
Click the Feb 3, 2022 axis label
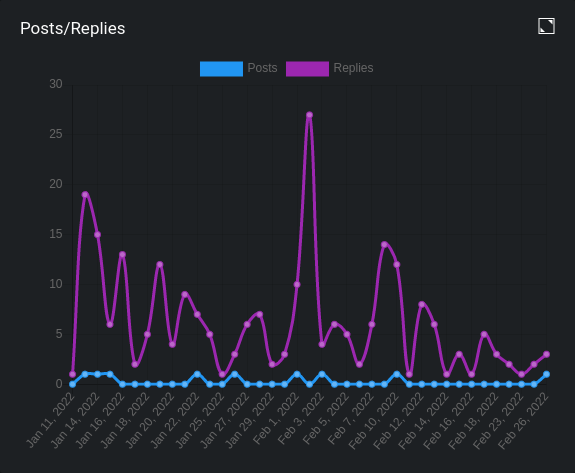pyautogui.click(x=301, y=418)
